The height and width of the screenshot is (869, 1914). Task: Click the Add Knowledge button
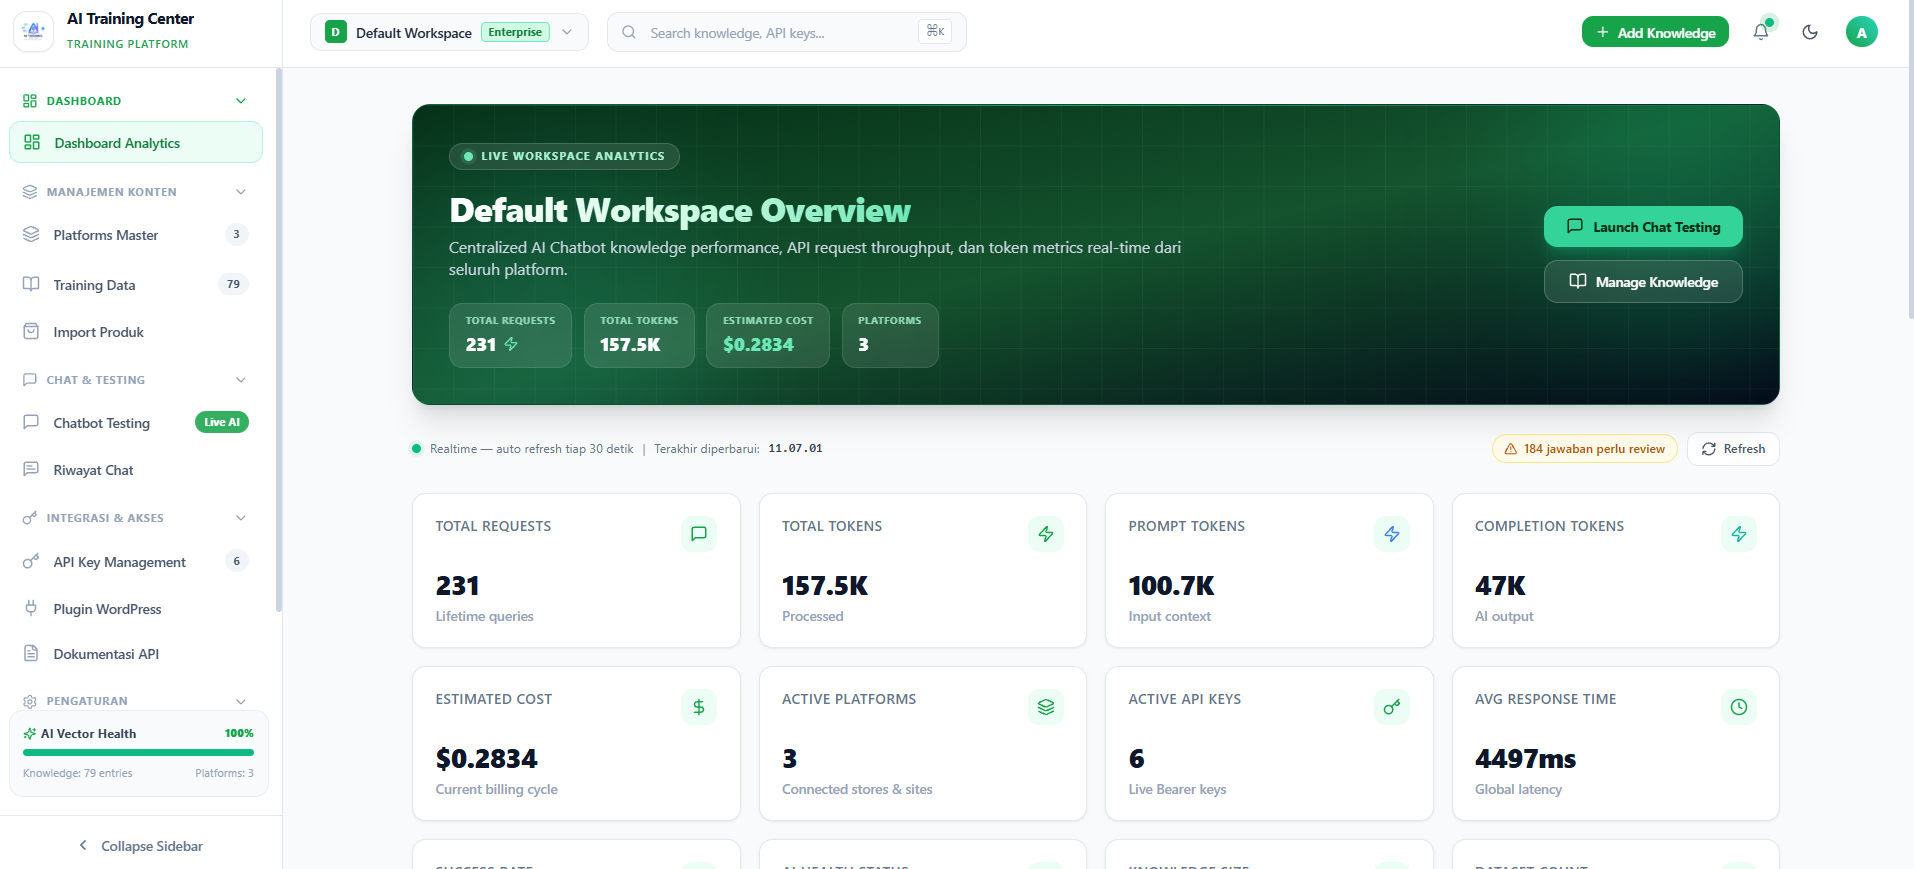point(1655,32)
